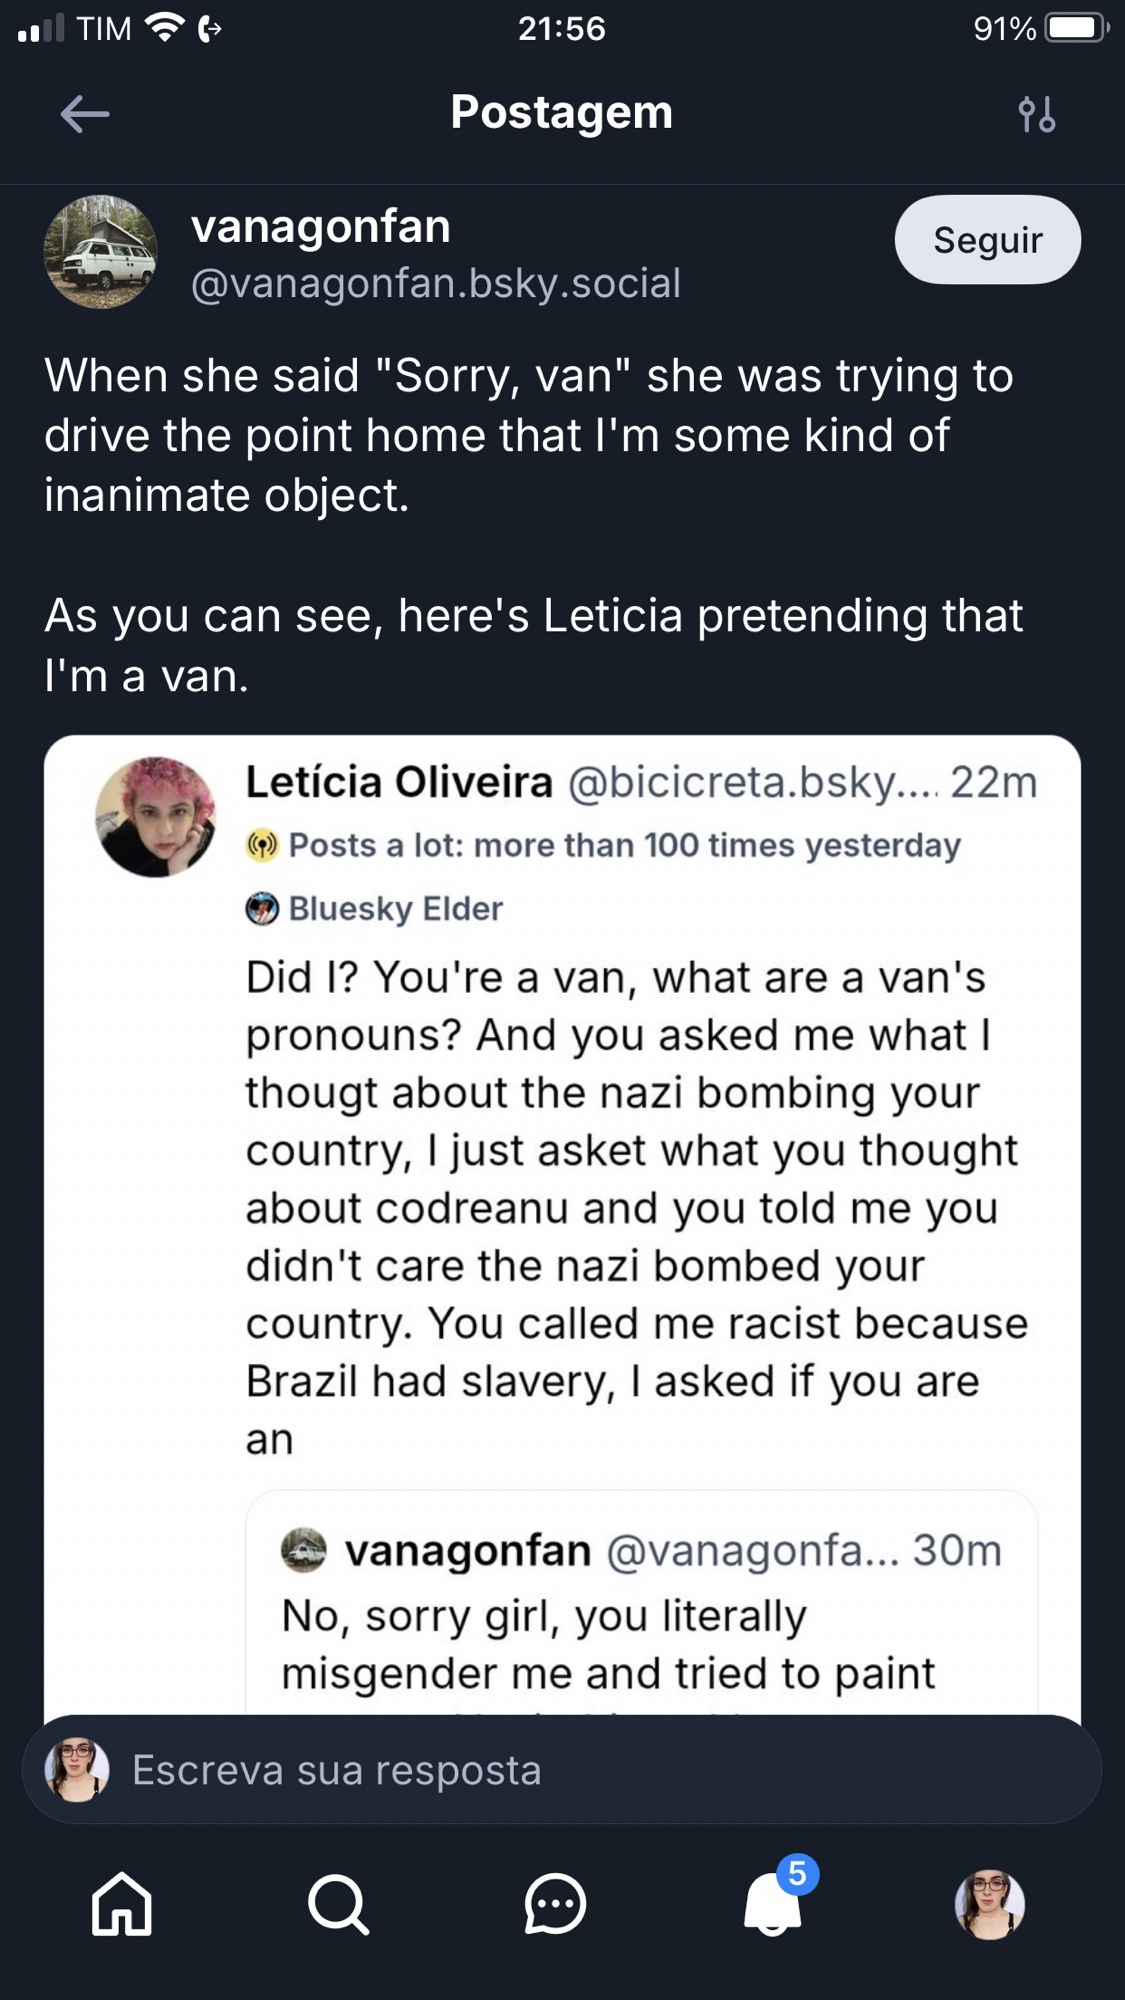Tap the Bluesky Elder badge icon
The width and height of the screenshot is (1125, 2000).
coord(262,908)
